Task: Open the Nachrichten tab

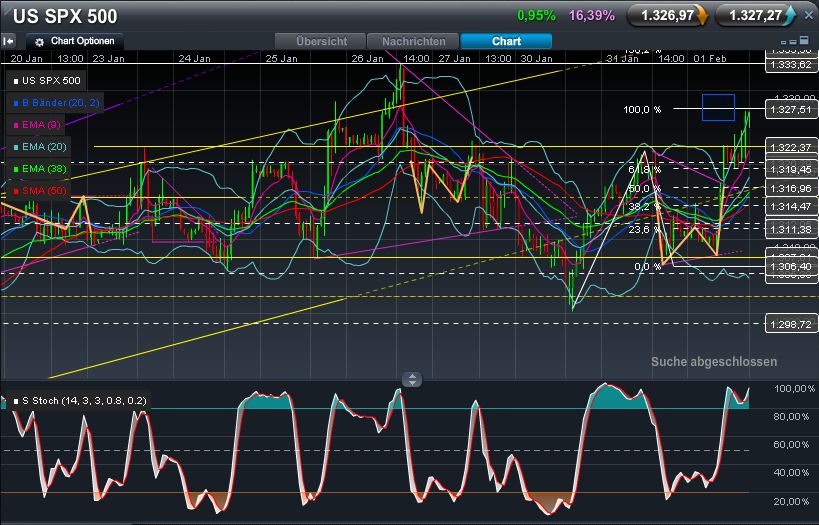Action: point(412,41)
